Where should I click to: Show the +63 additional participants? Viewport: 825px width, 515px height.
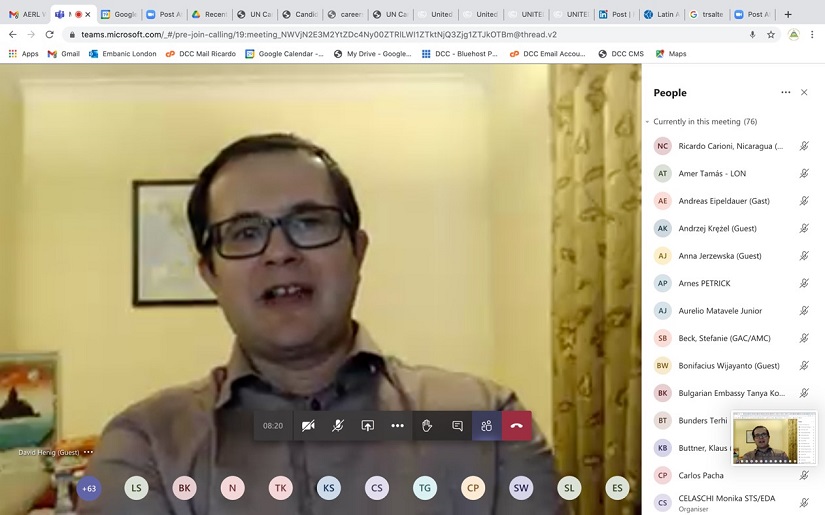tap(89, 488)
